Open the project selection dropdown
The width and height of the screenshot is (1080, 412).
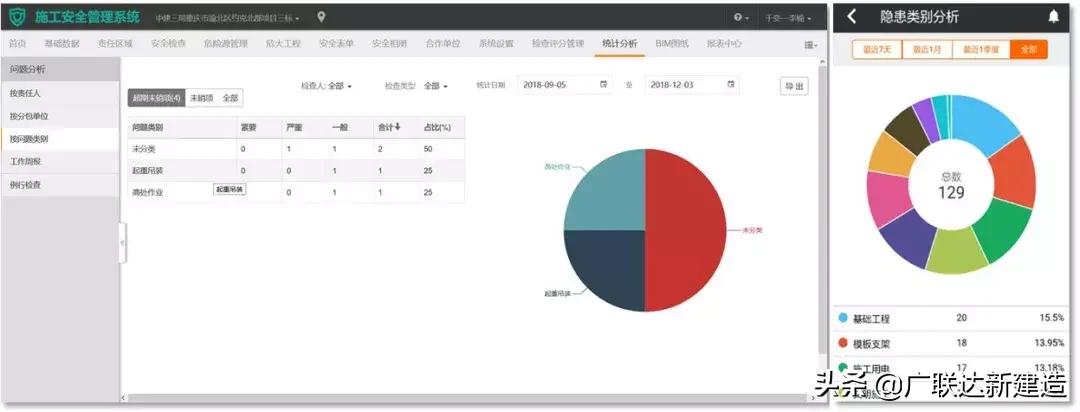pyautogui.click(x=227, y=18)
